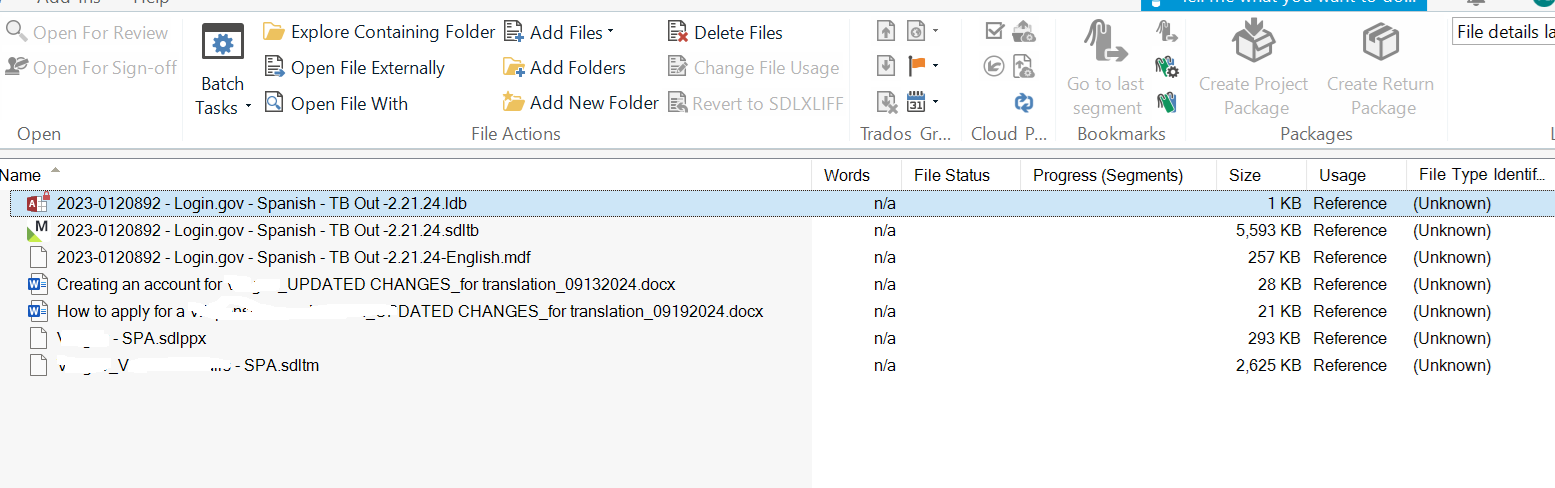This screenshot has height=488, width=1555.
Task: Click the Delete Files icon
Action: [678, 32]
